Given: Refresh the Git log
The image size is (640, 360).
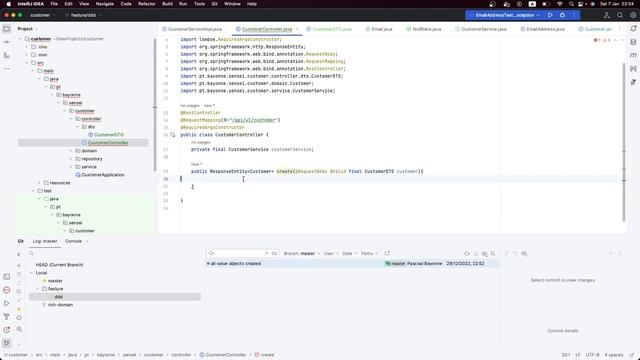Looking at the screenshot, I should pos(467,253).
